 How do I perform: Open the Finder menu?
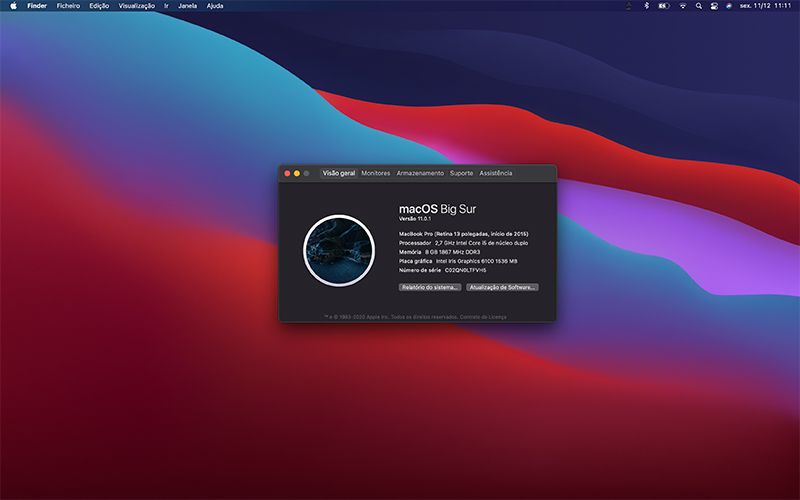(x=37, y=6)
